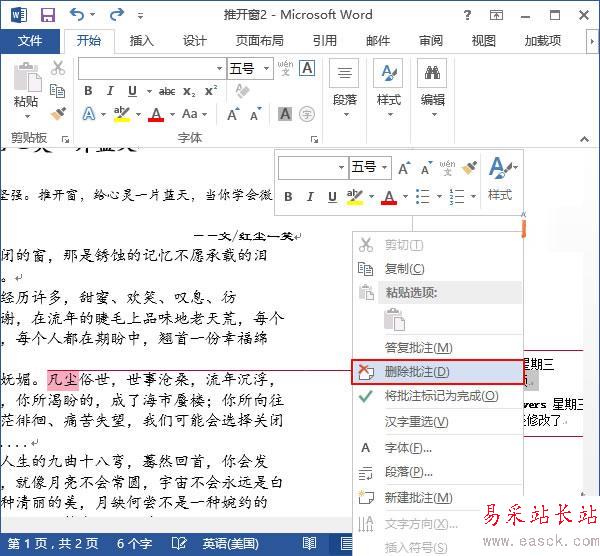Open 样式 styles on mini toolbar
600x556 pixels.
501,179
